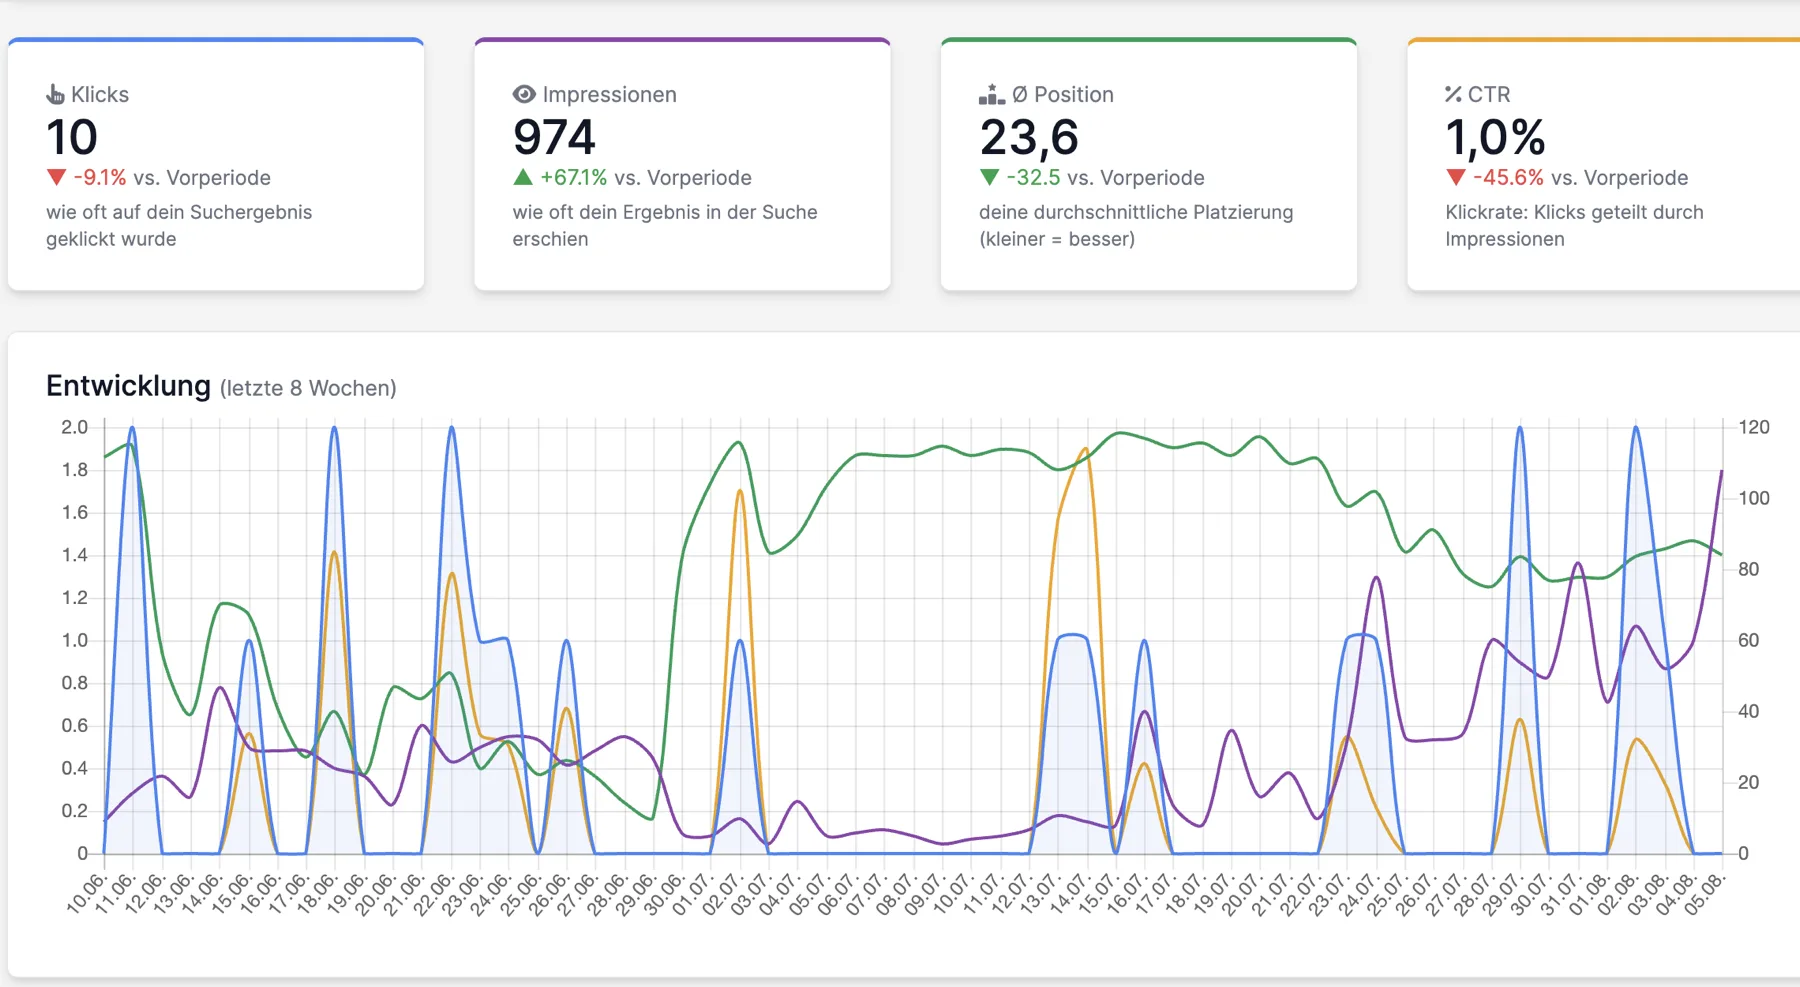
Task: Click the Entwicklung chart heading
Action: (x=128, y=386)
